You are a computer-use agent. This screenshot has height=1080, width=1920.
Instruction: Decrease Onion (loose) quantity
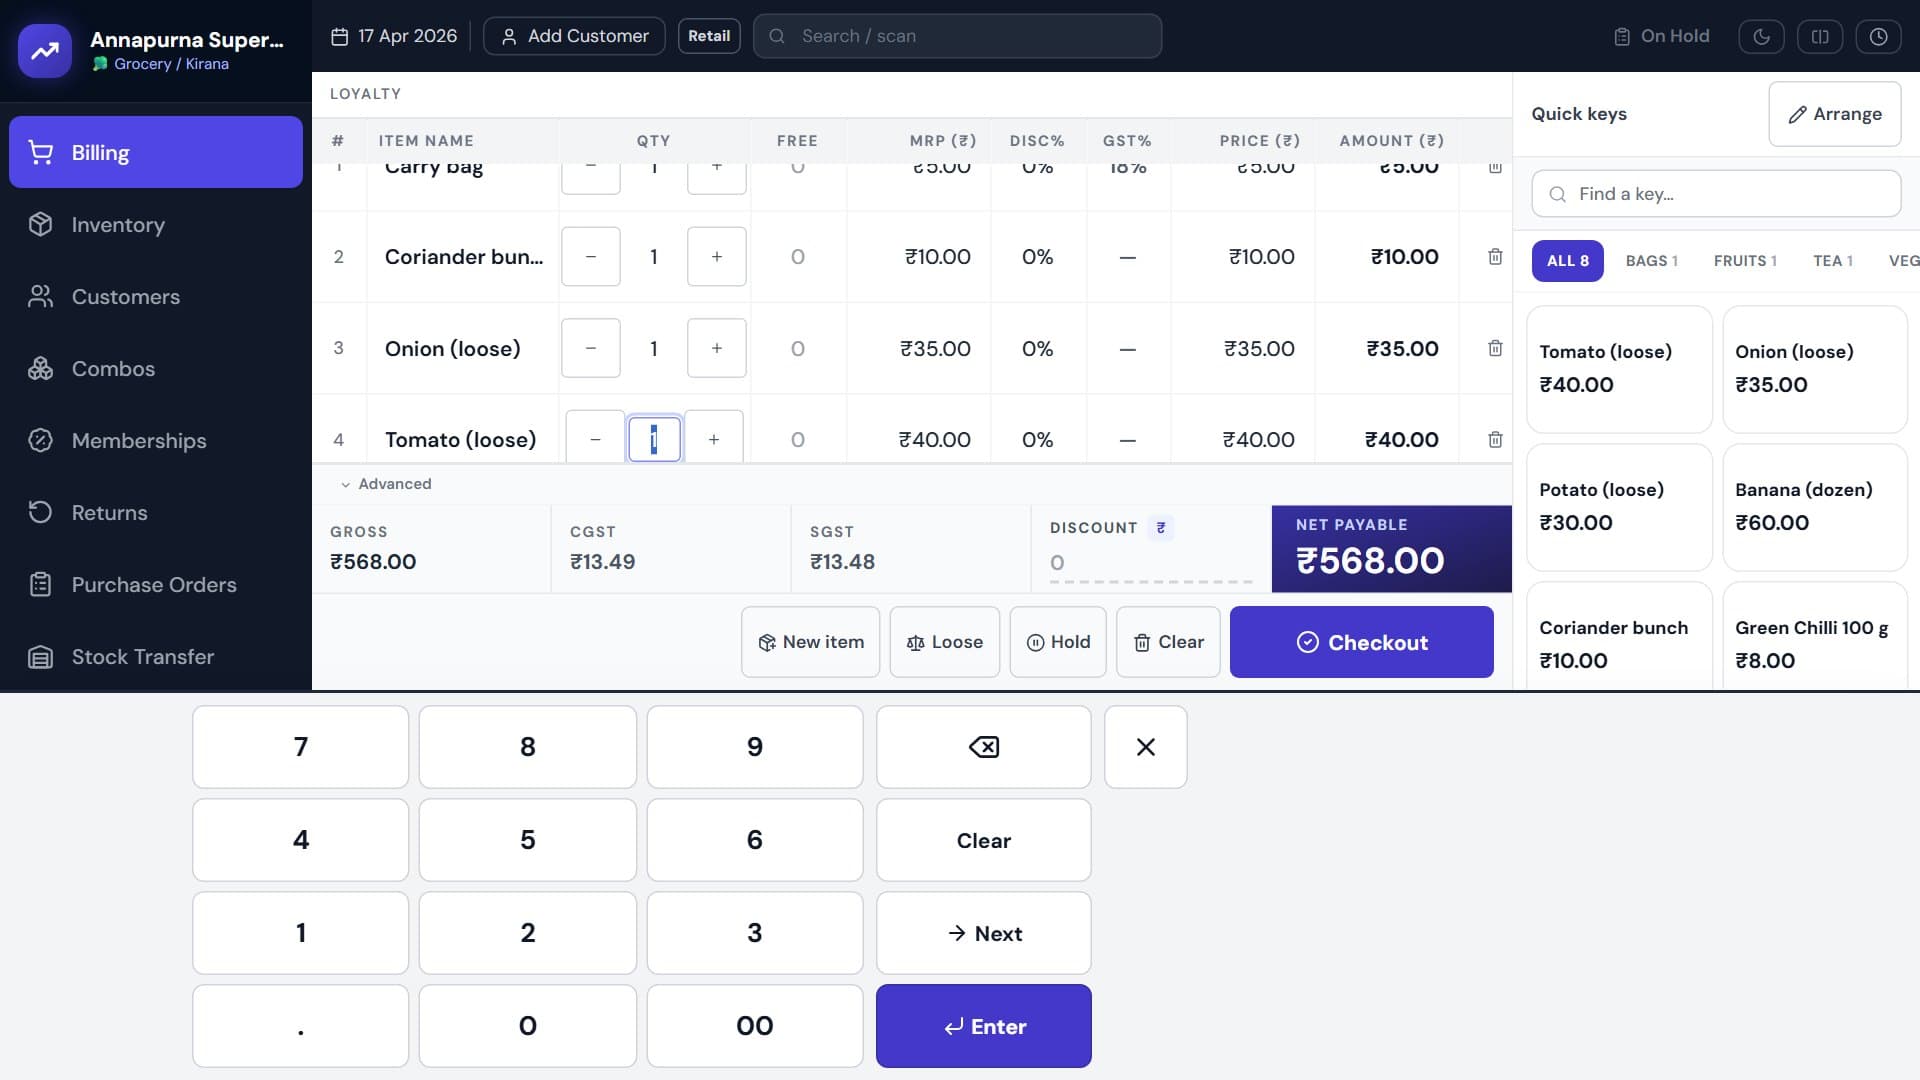(591, 348)
